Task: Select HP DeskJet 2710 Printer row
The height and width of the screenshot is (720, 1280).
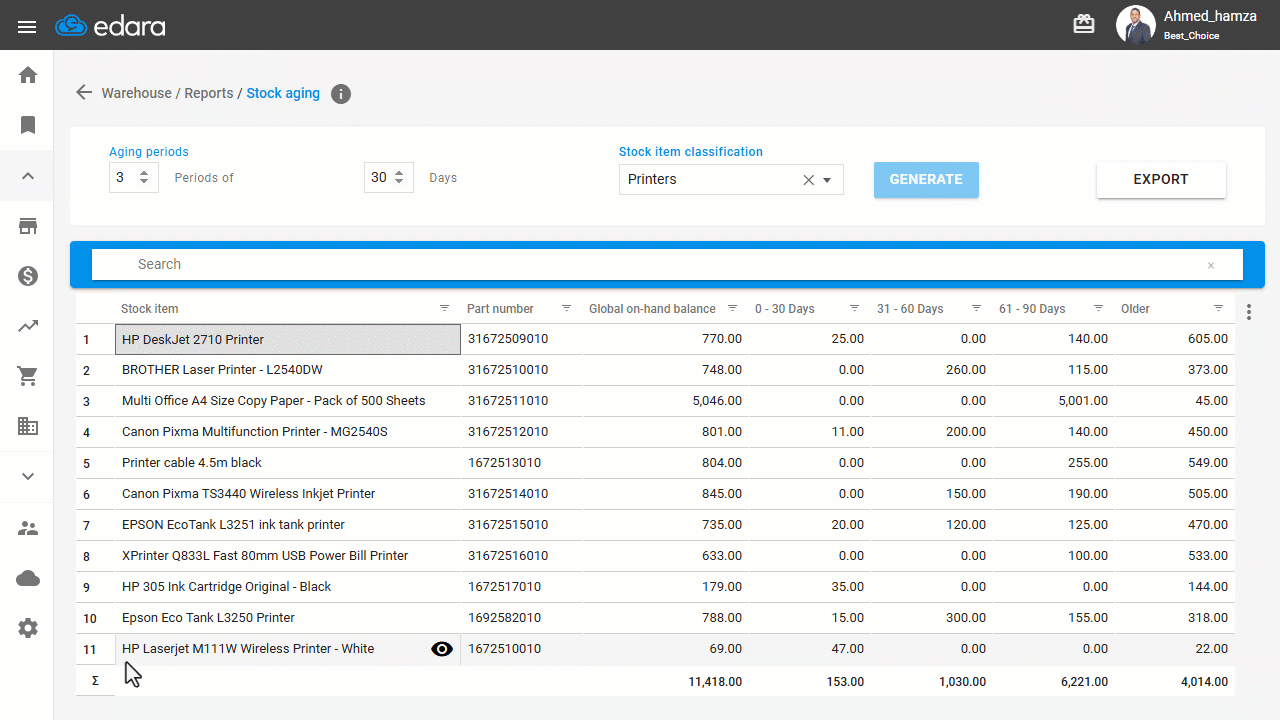Action: point(288,339)
